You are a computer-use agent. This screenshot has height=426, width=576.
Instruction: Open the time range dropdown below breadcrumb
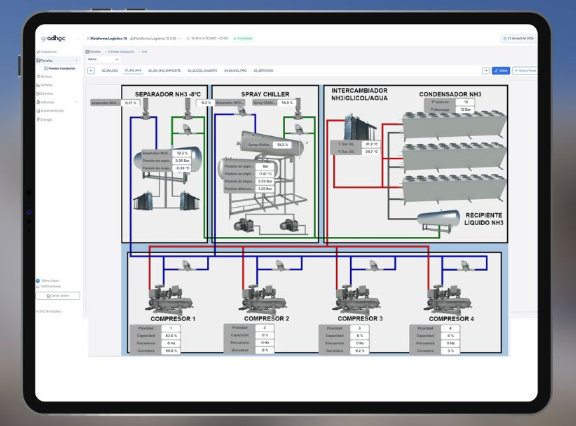coord(103,59)
